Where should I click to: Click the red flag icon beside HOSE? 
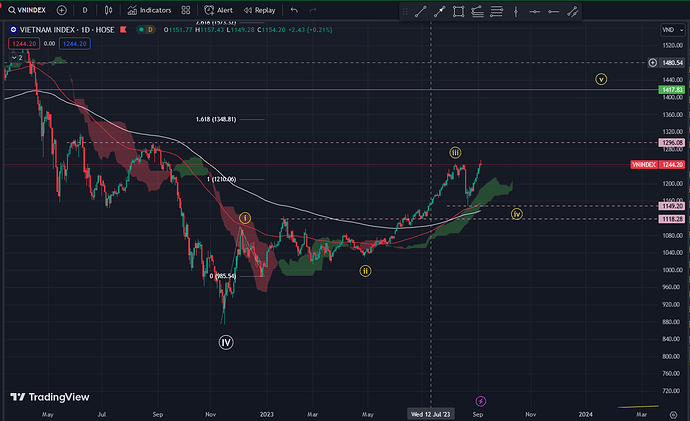[123, 29]
